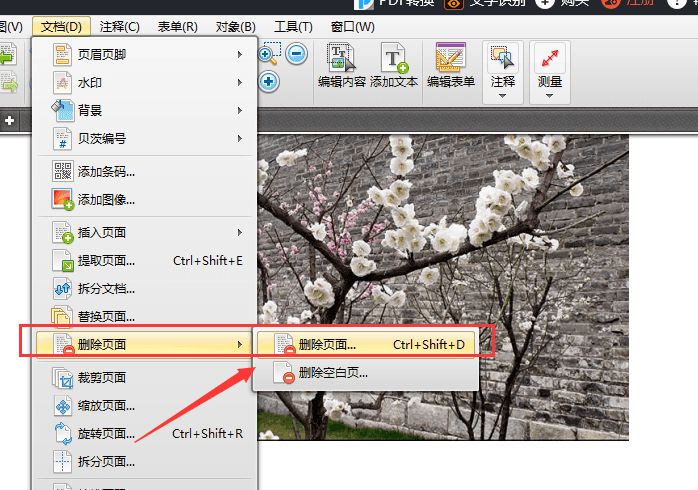Click the scale page icon
The width and height of the screenshot is (698, 490).
(x=62, y=405)
